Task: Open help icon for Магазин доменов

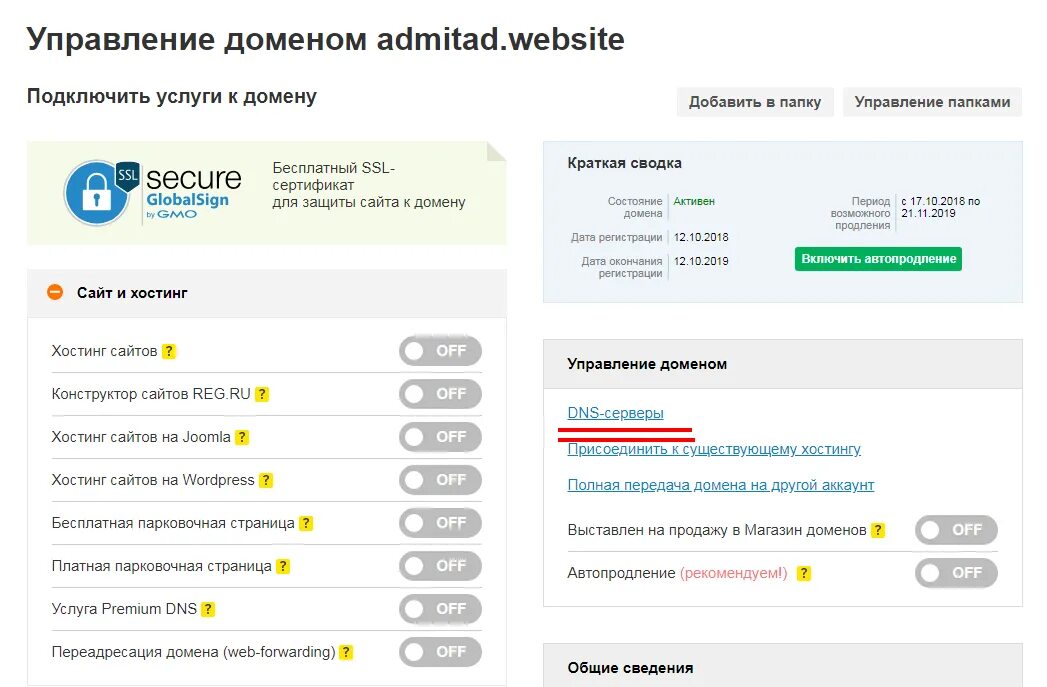Action: [878, 530]
